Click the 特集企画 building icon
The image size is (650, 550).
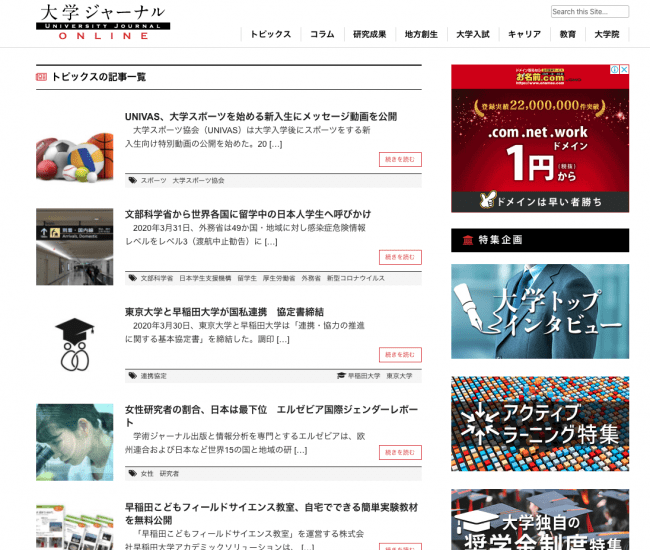[468, 240]
